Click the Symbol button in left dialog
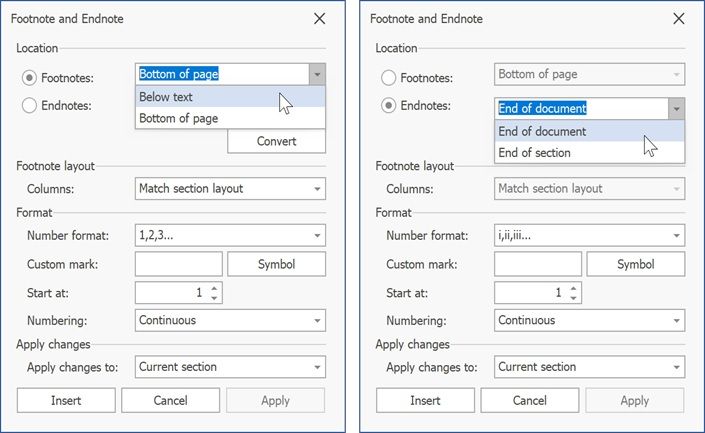Screen dimensions: 705x433 coord(276,264)
